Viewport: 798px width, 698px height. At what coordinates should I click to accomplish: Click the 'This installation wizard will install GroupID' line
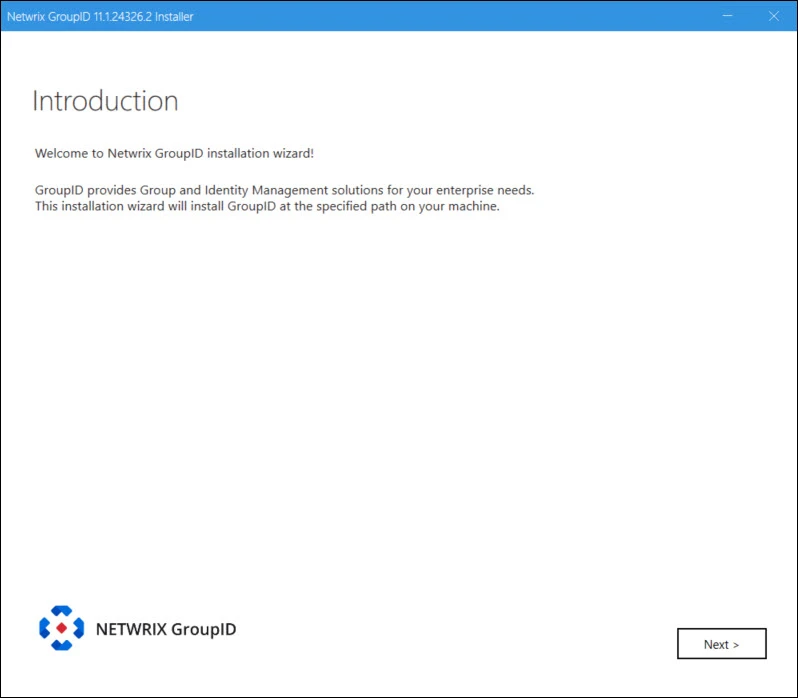(267, 206)
